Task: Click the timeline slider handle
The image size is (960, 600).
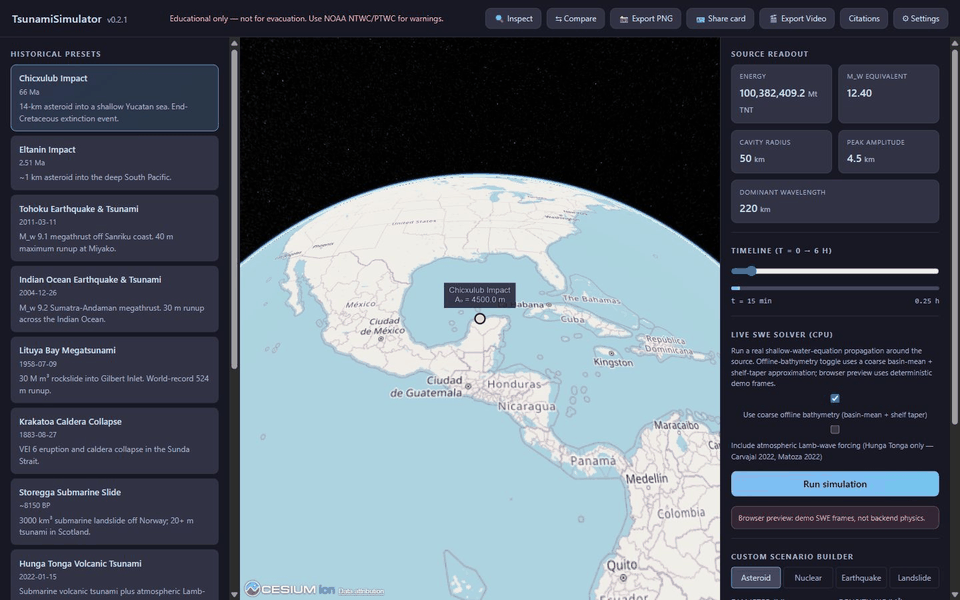Action: click(x=751, y=271)
